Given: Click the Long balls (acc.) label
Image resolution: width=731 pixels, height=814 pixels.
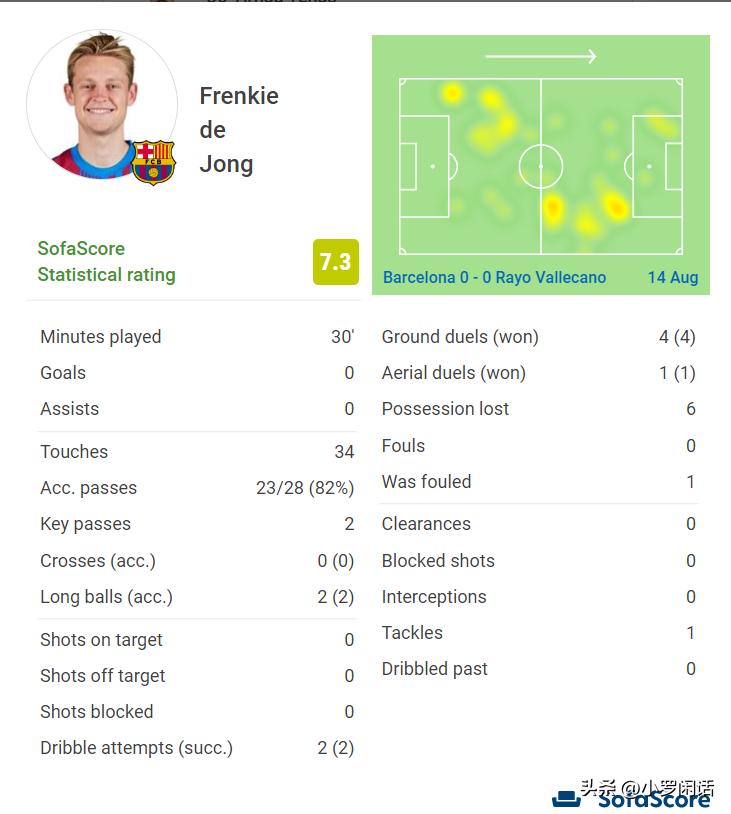Looking at the screenshot, I should [x=106, y=597].
